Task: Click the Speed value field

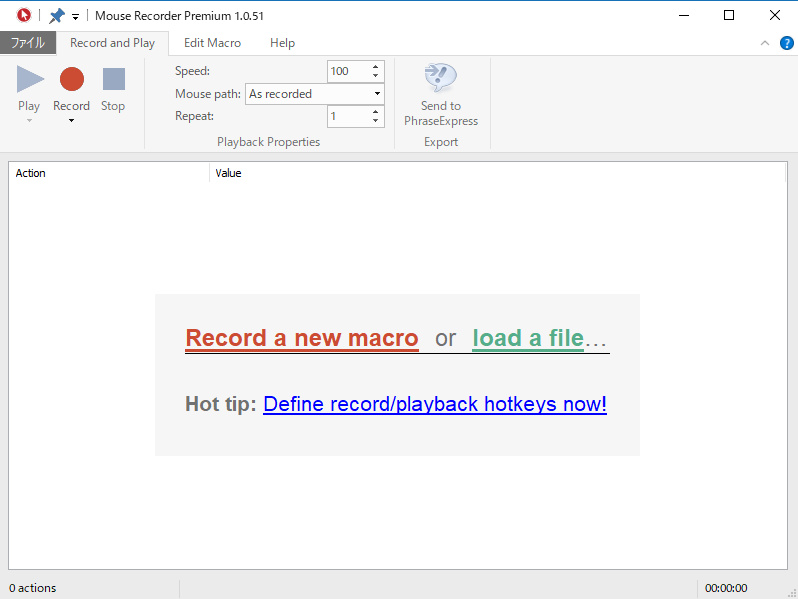Action: 348,71
